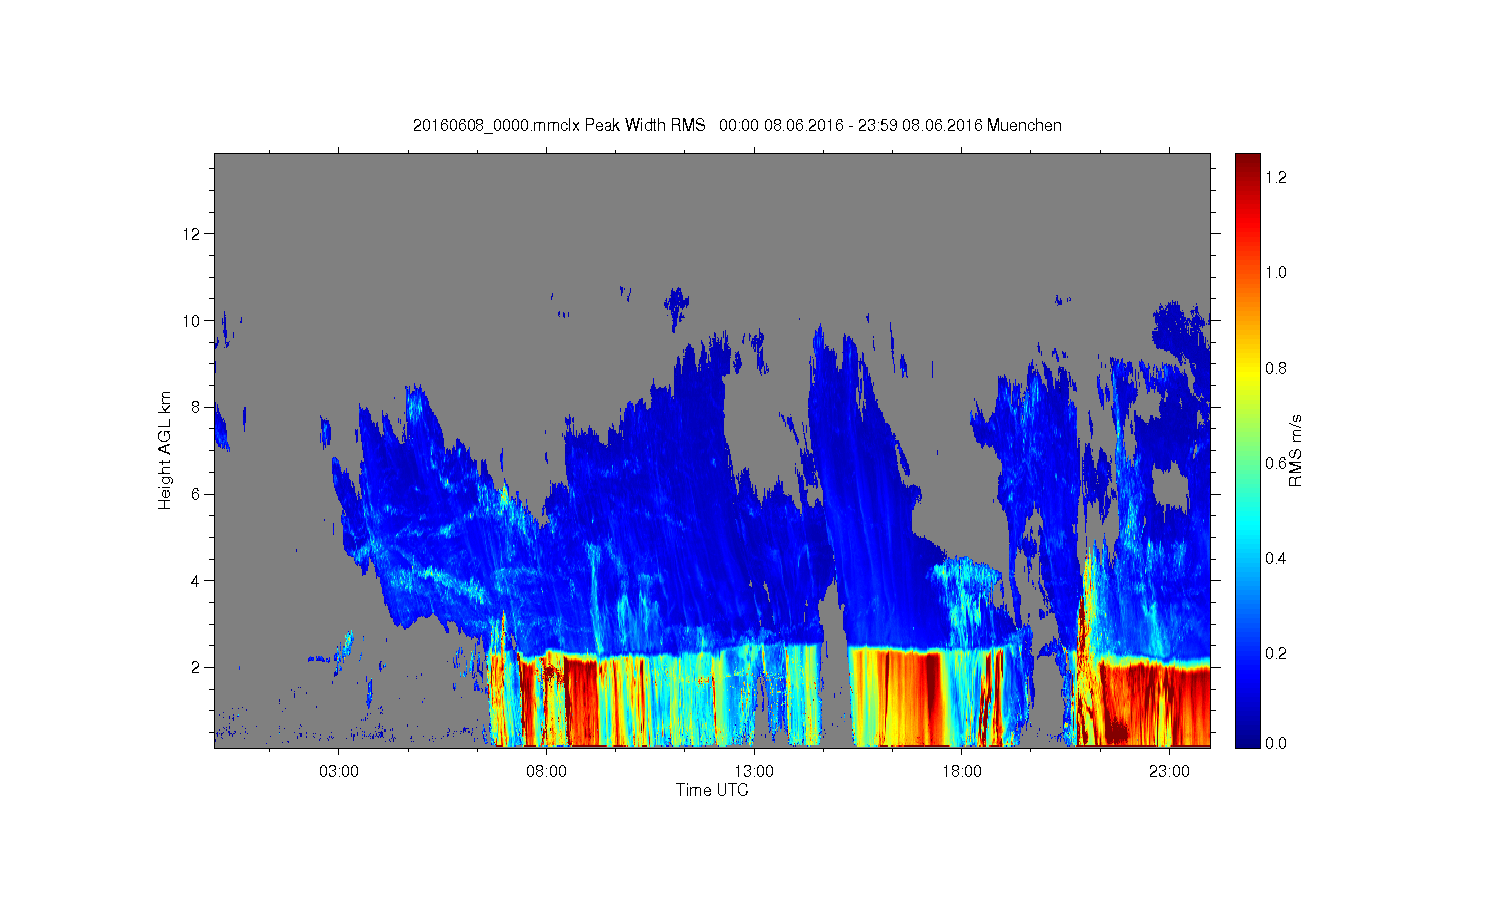
Task: Click the 18:00 time tick label
Action: [x=962, y=772]
